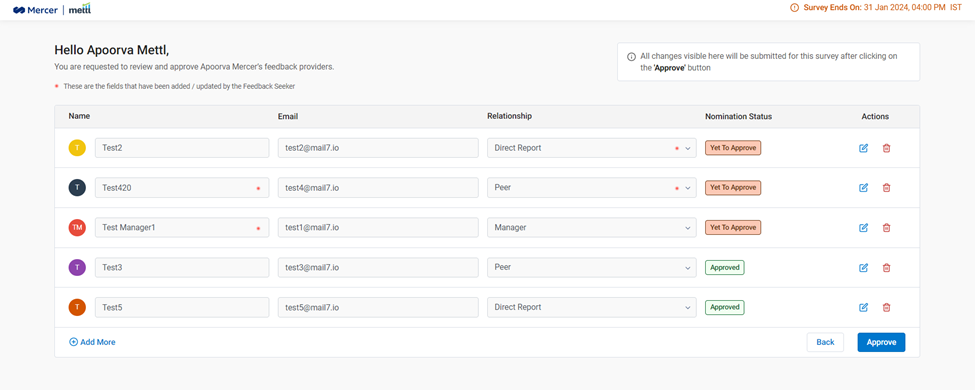Open Direct Report dropdown for Test2

[x=591, y=148]
